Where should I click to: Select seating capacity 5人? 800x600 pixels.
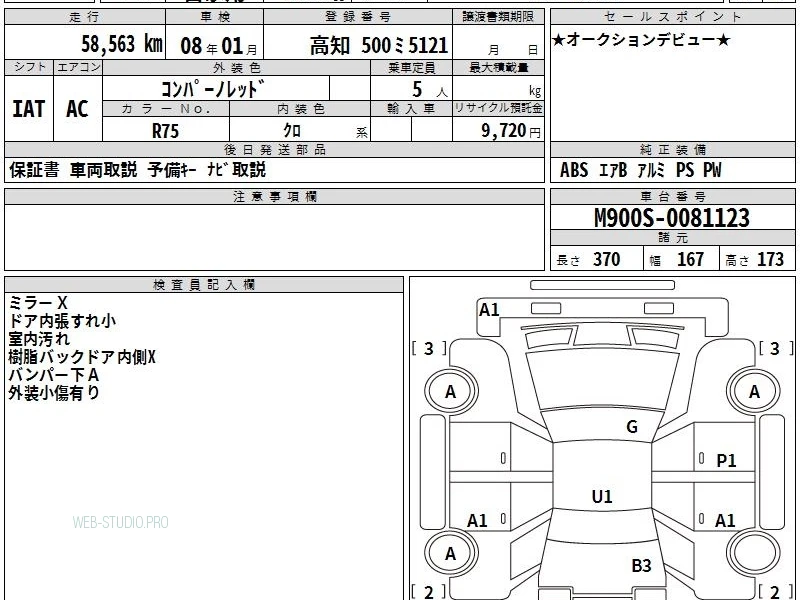point(430,90)
